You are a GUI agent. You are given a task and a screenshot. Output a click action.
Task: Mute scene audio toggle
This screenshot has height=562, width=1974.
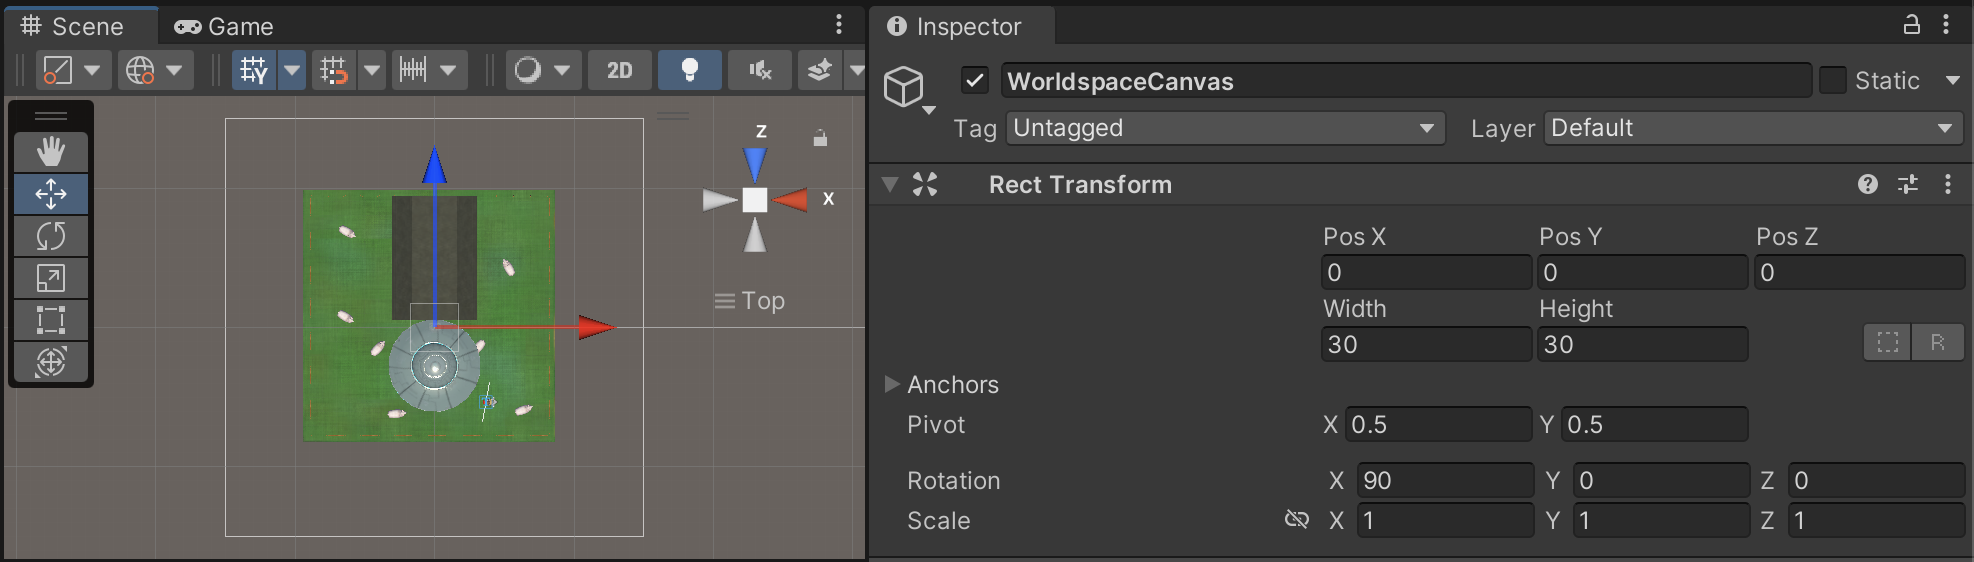[760, 70]
